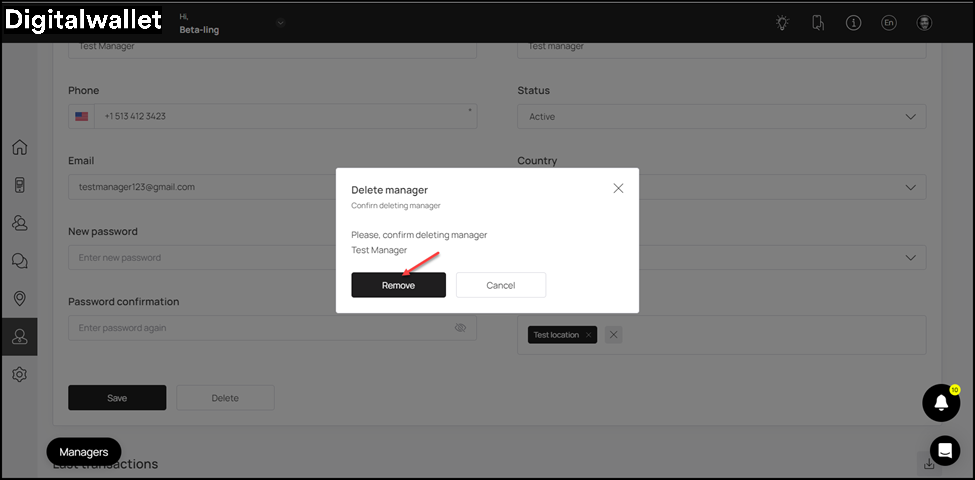Open the Country dropdown
Image resolution: width=975 pixels, height=480 pixels.
721,187
